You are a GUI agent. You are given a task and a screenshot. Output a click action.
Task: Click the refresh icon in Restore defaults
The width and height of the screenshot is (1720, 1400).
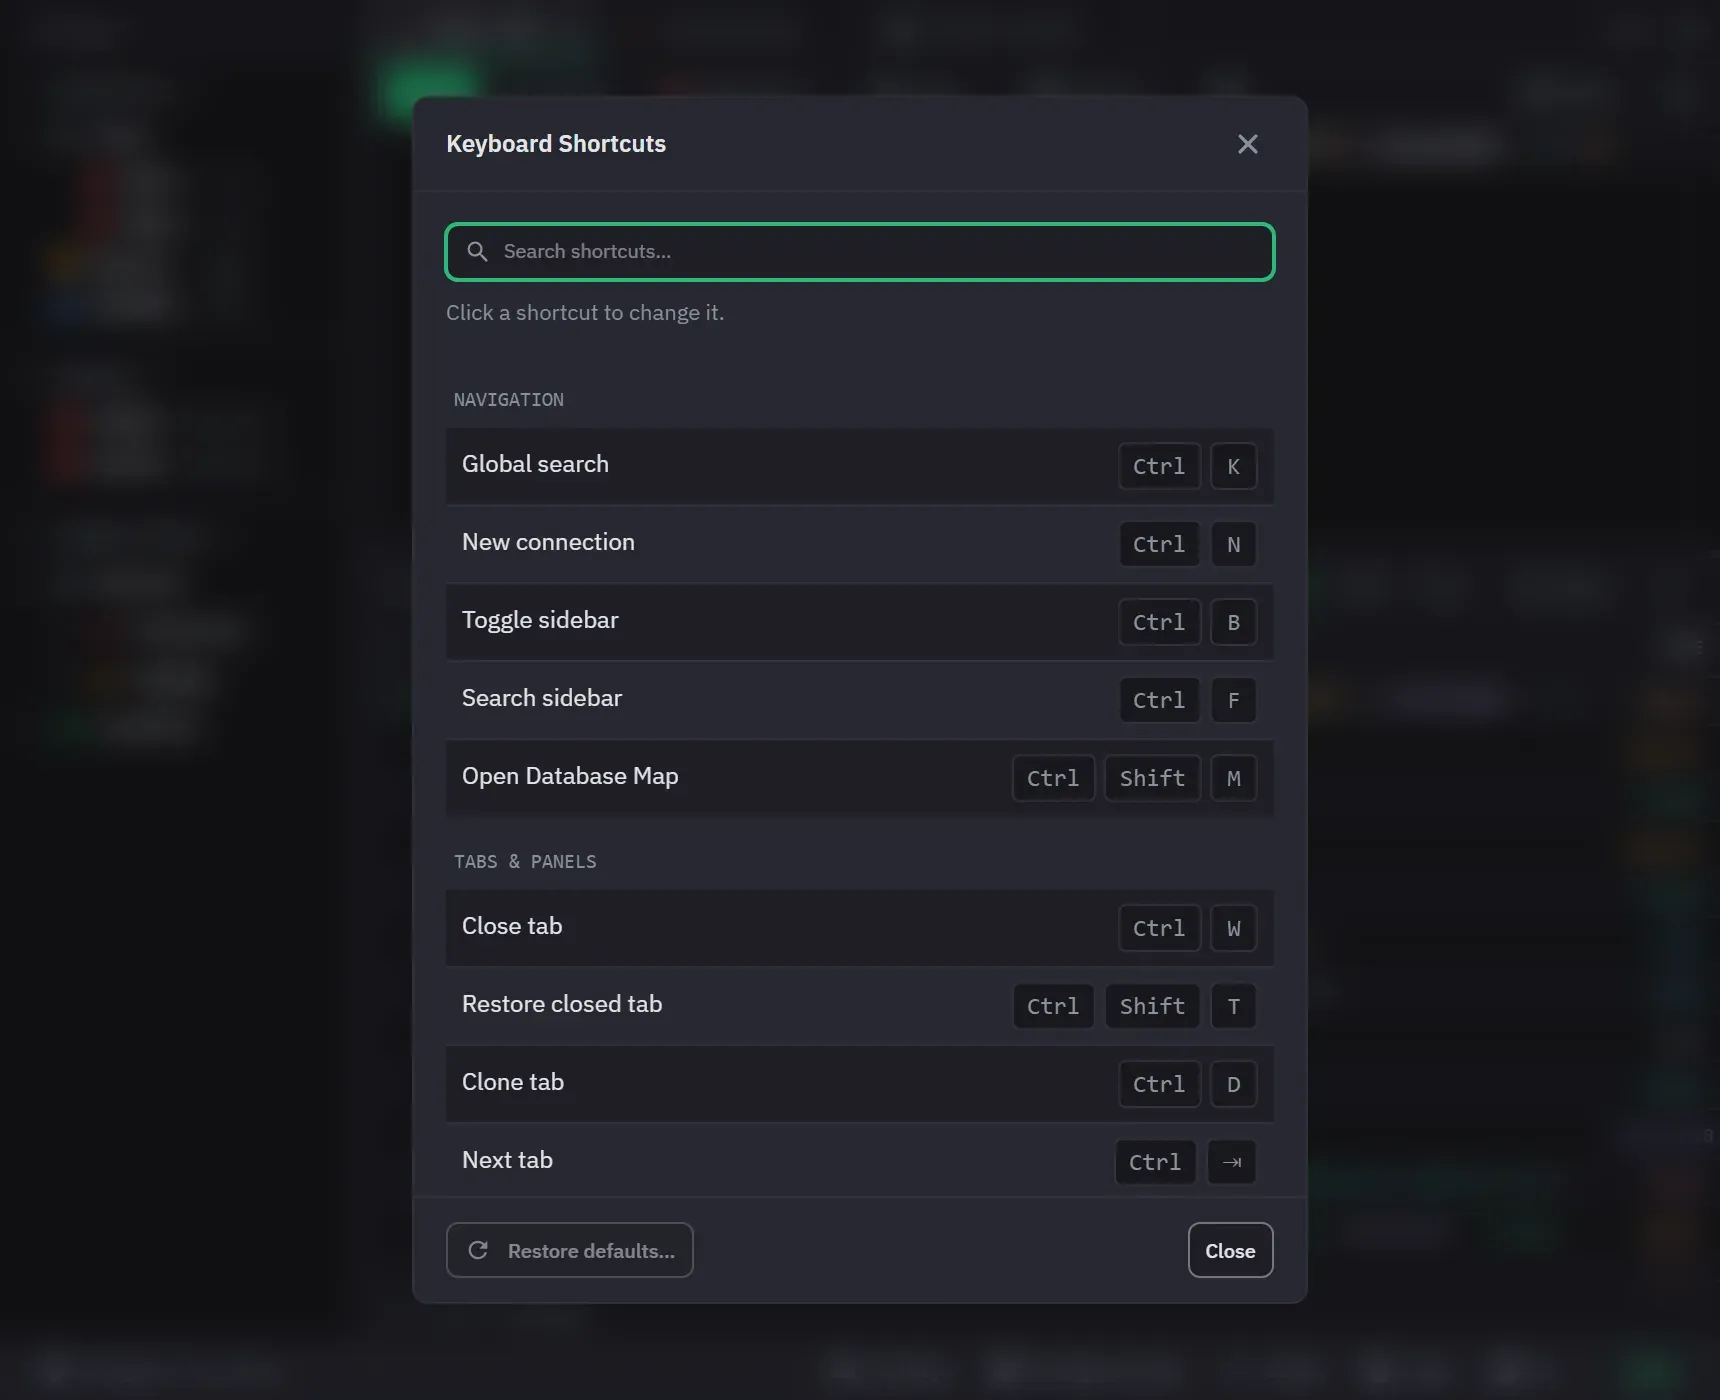tap(478, 1250)
